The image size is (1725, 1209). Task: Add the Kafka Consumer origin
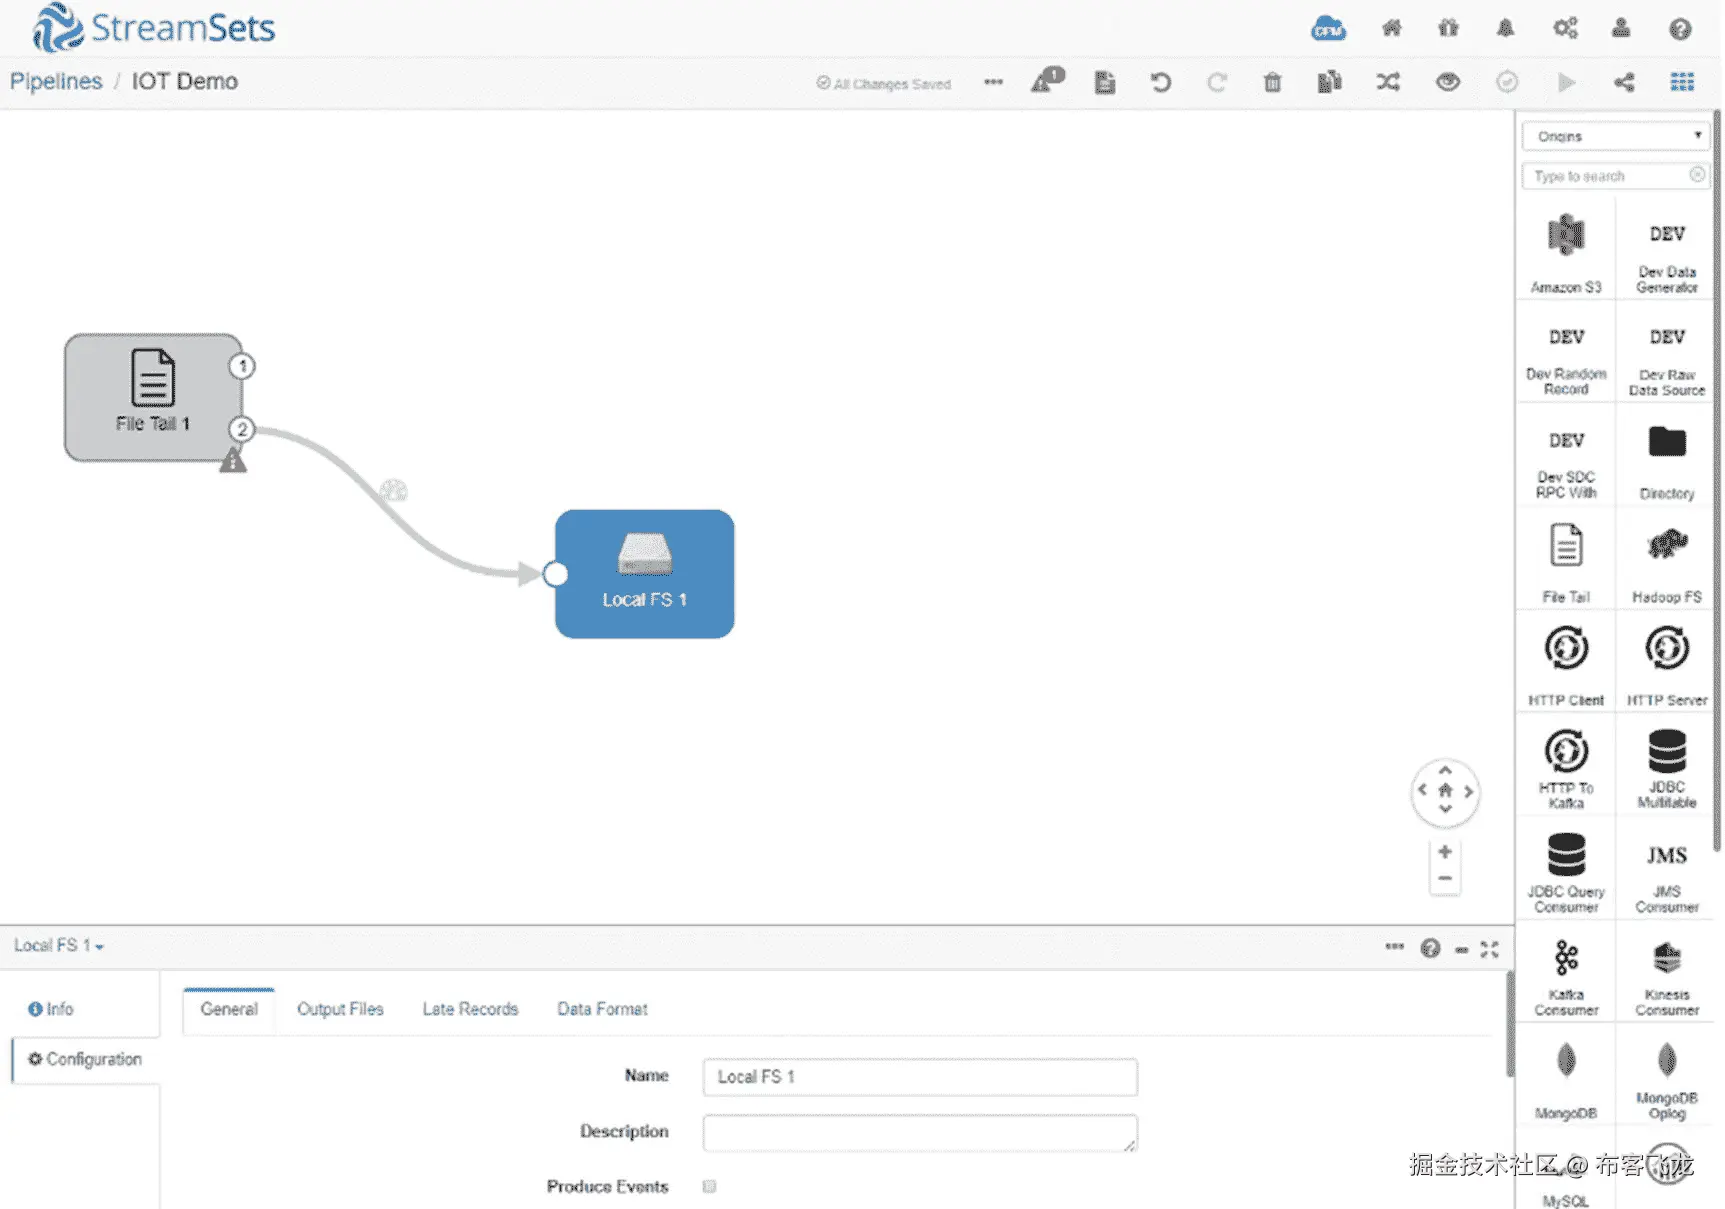pyautogui.click(x=1566, y=976)
